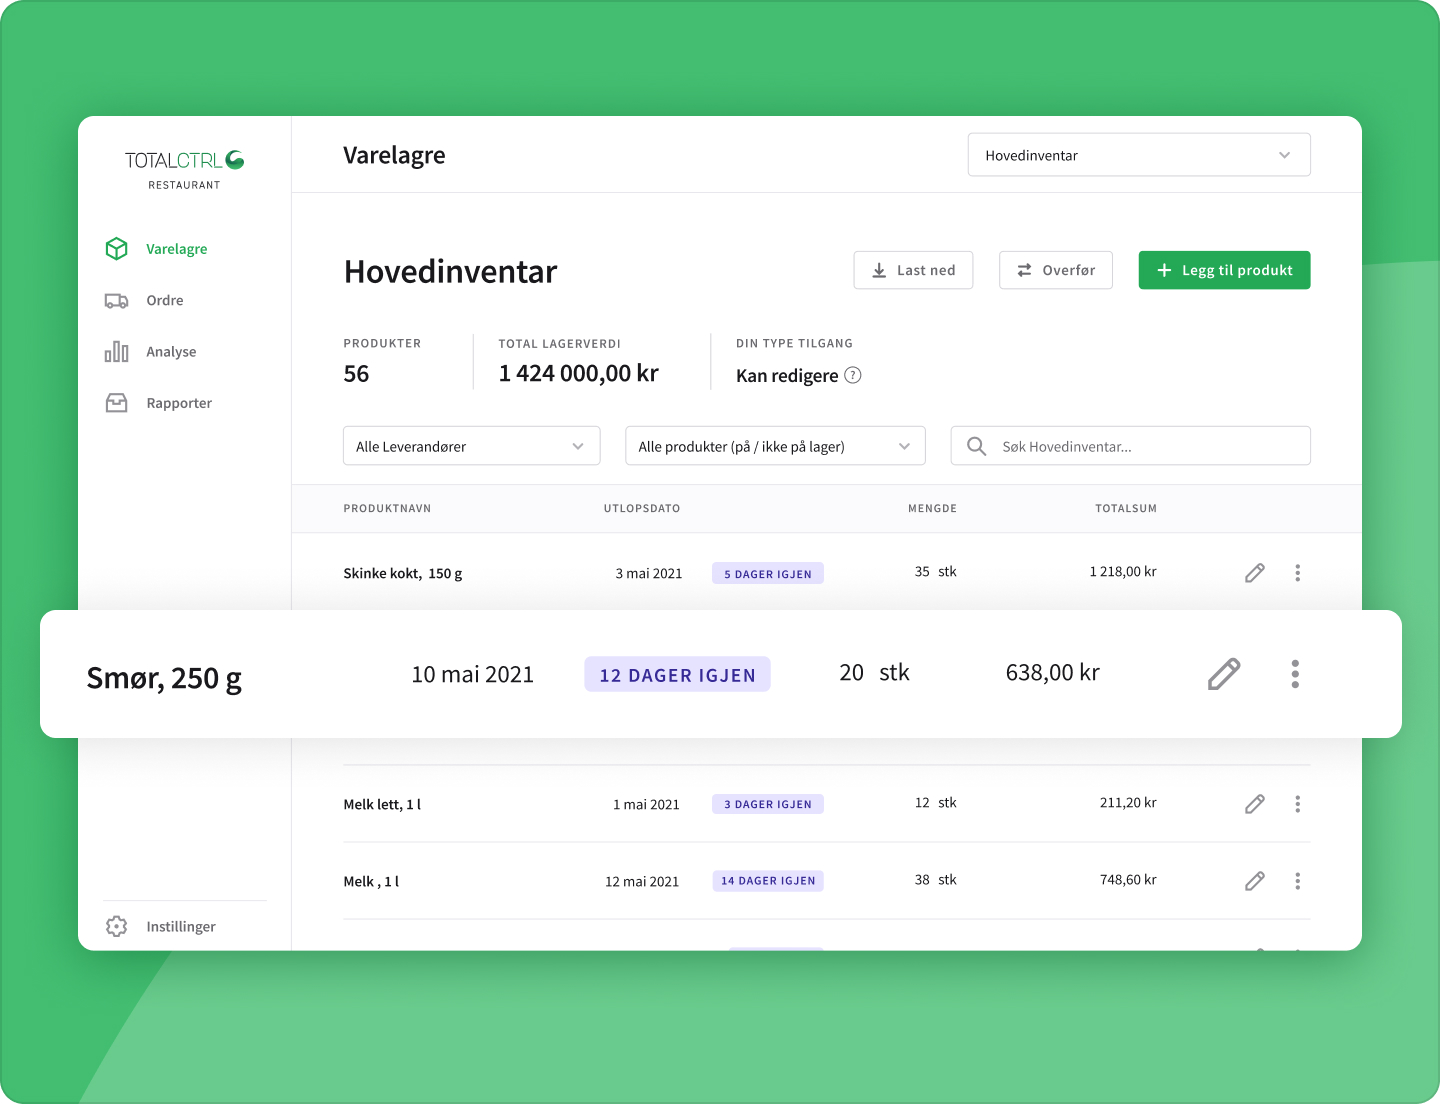Open Rapporter from the sidebar
The width and height of the screenshot is (1440, 1104).
[x=178, y=403]
